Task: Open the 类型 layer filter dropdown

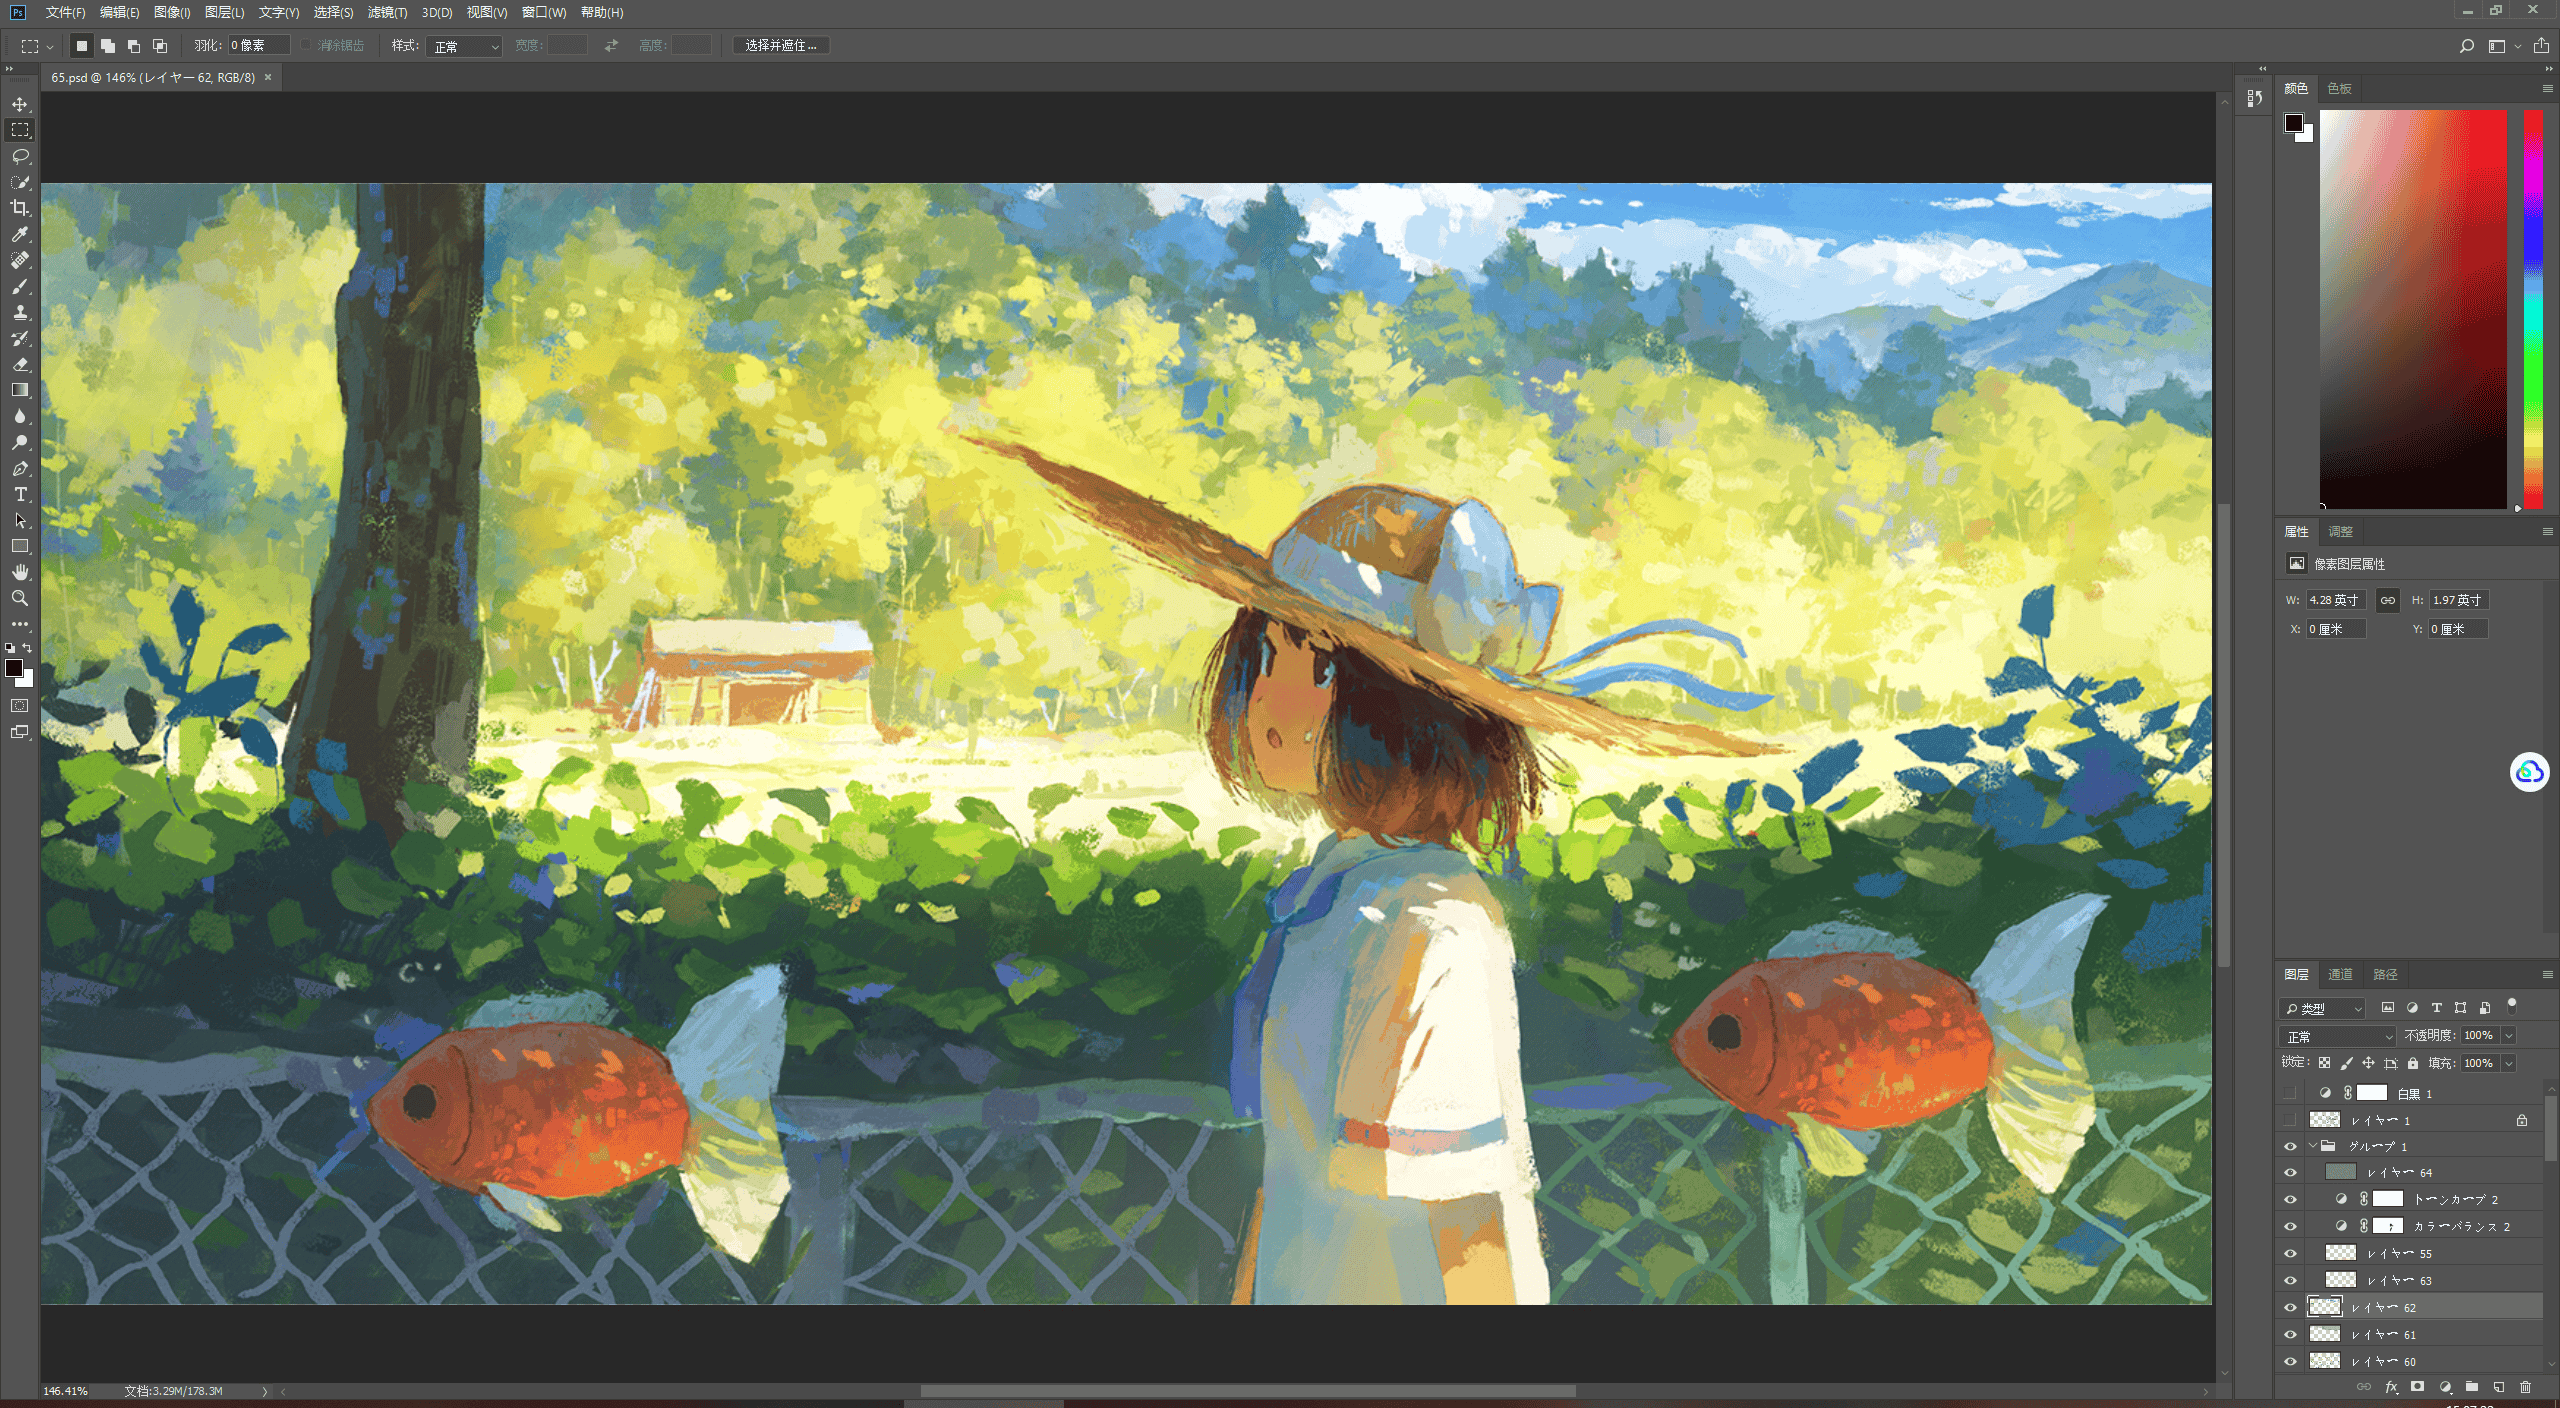Action: [x=2323, y=1008]
